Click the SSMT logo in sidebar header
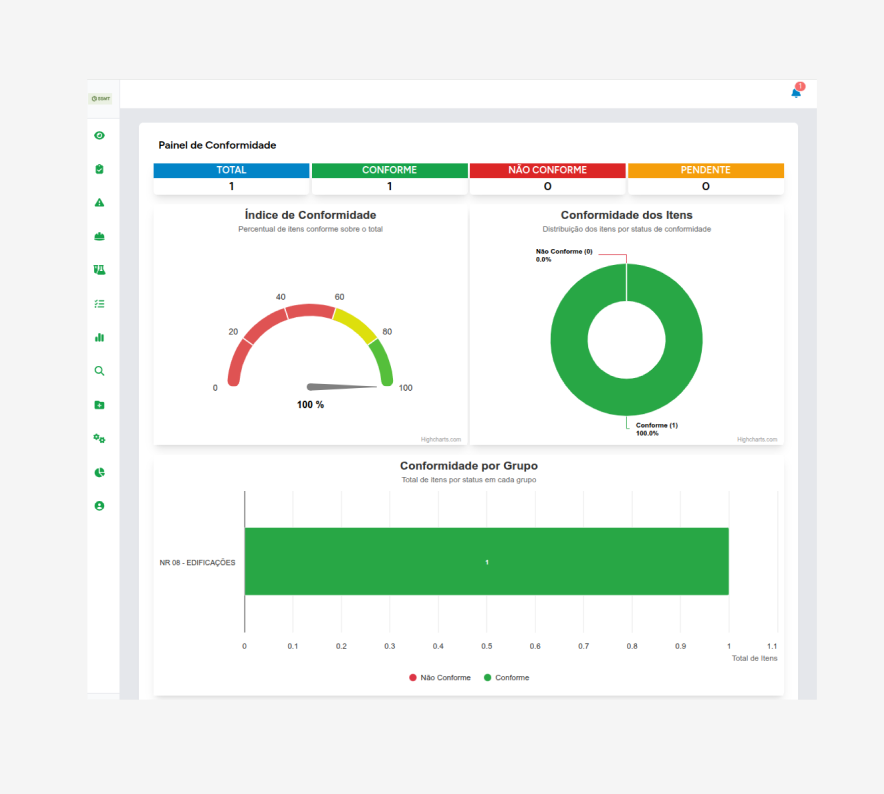The image size is (884, 794). [x=100, y=99]
